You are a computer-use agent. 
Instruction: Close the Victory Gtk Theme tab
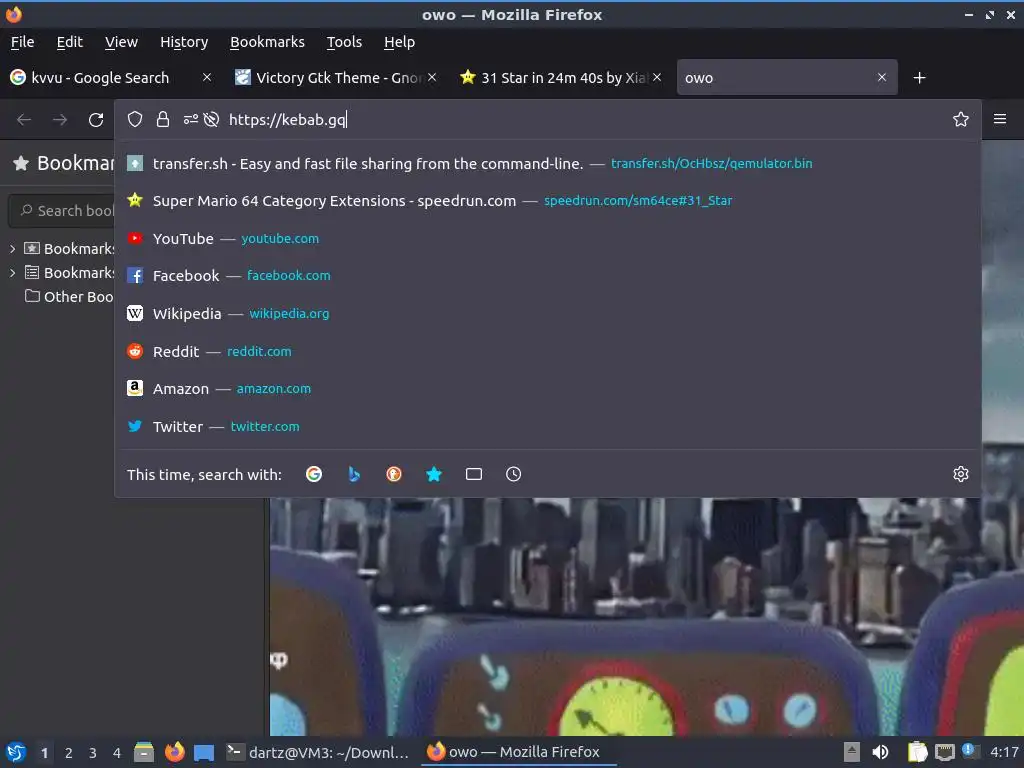pyautogui.click(x=432, y=77)
